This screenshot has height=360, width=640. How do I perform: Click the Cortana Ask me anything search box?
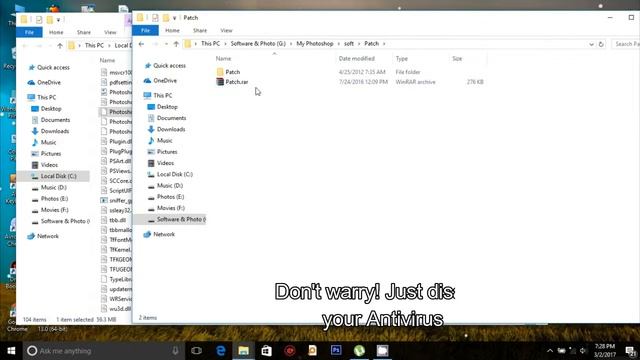tap(104, 351)
